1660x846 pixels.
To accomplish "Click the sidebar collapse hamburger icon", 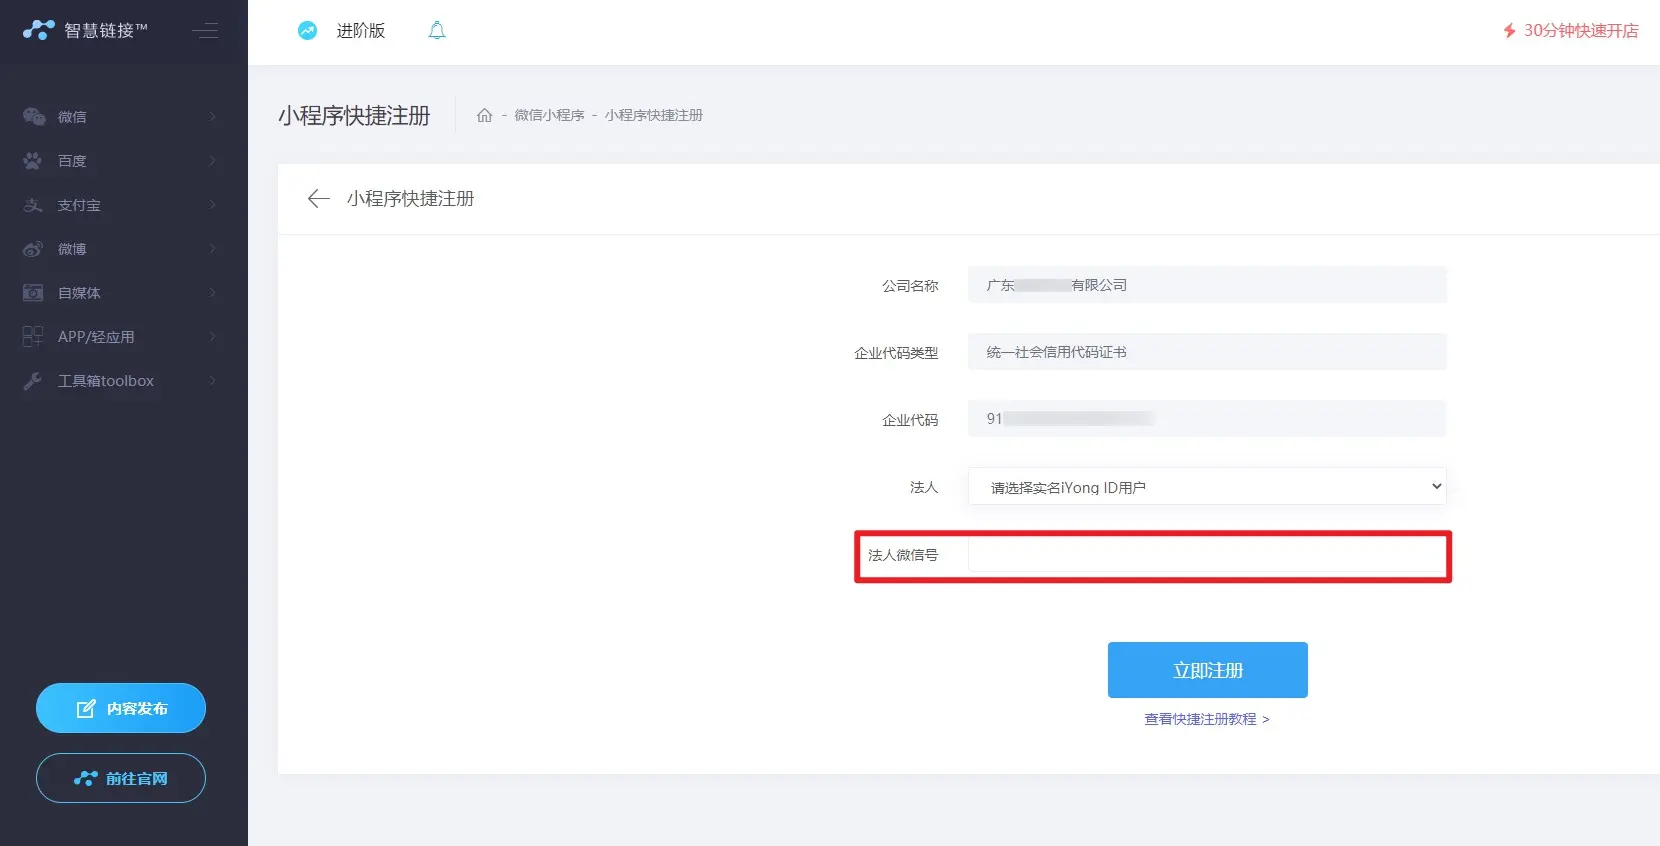I will (x=205, y=31).
